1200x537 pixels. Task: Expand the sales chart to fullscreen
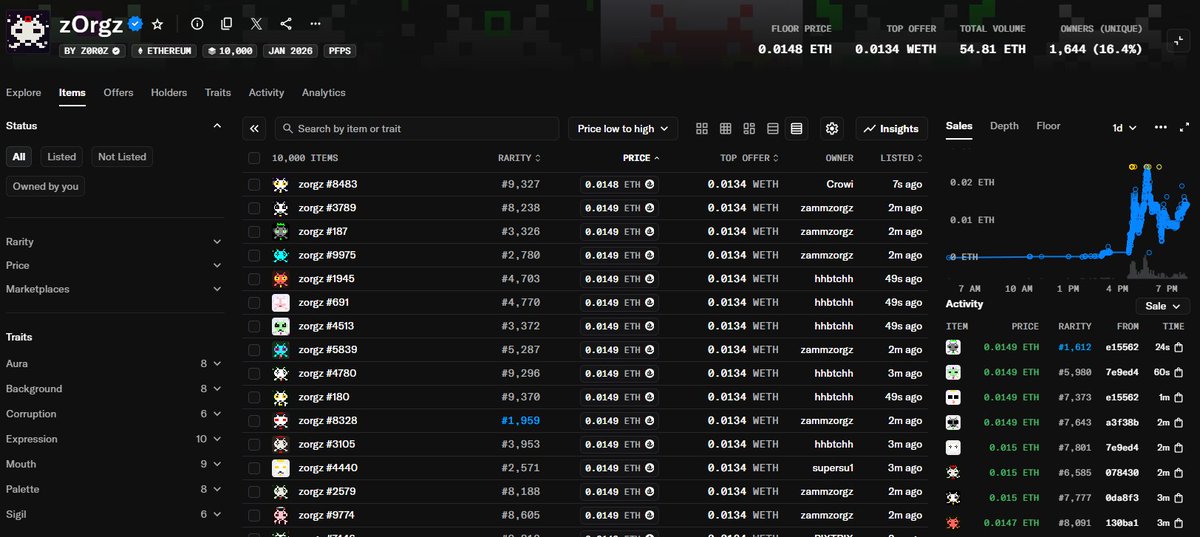tap(1185, 127)
